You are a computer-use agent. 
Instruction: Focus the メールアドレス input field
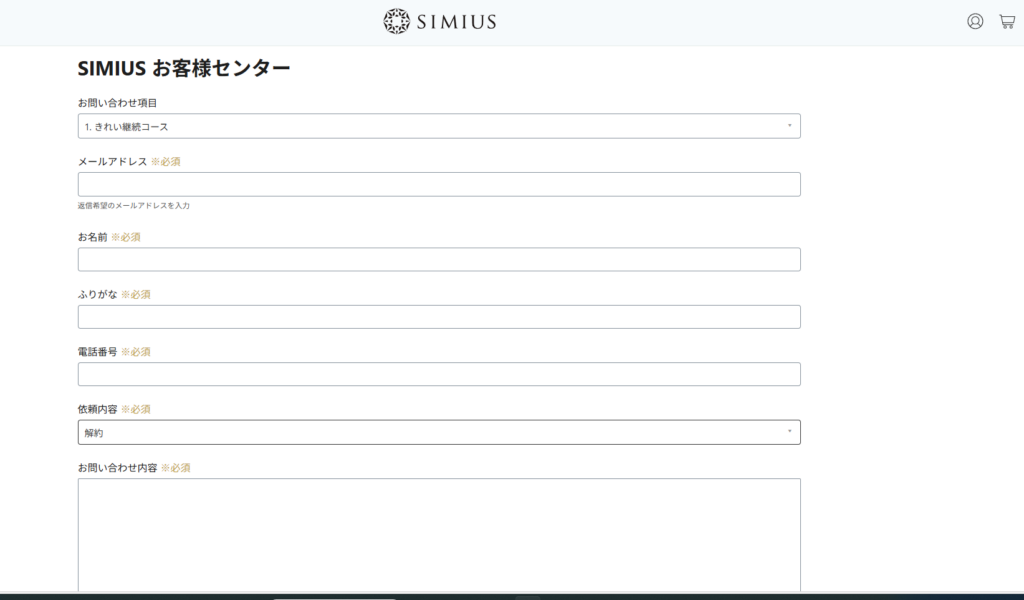(439, 184)
